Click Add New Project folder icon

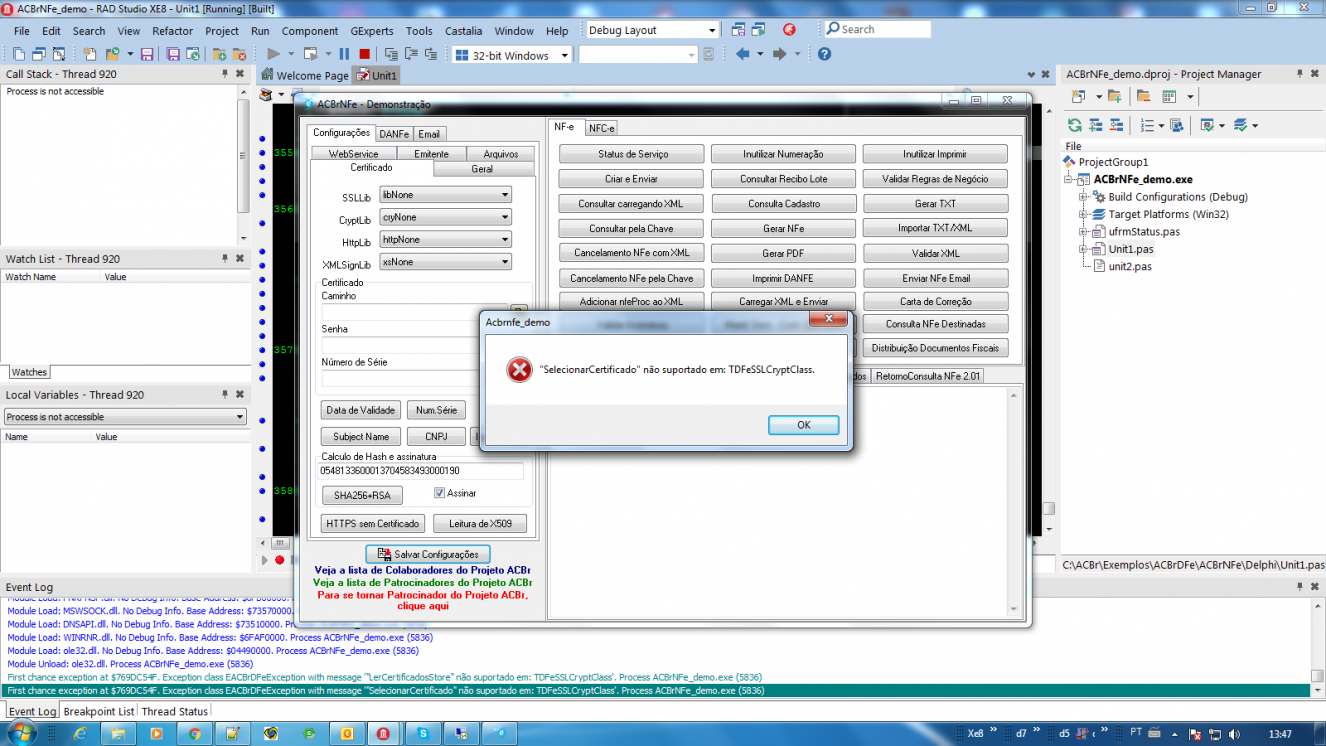coord(1114,96)
